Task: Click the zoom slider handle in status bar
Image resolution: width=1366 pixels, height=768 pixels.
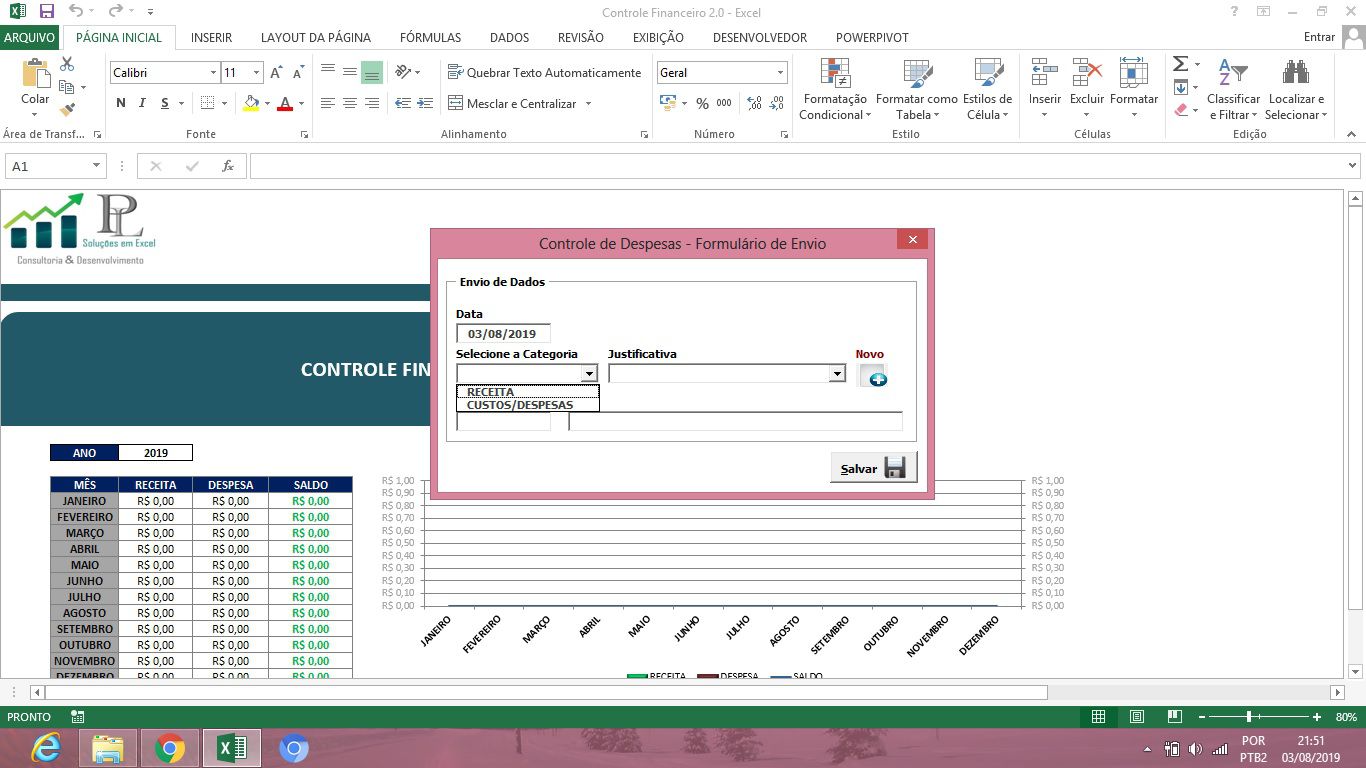Action: (1249, 717)
